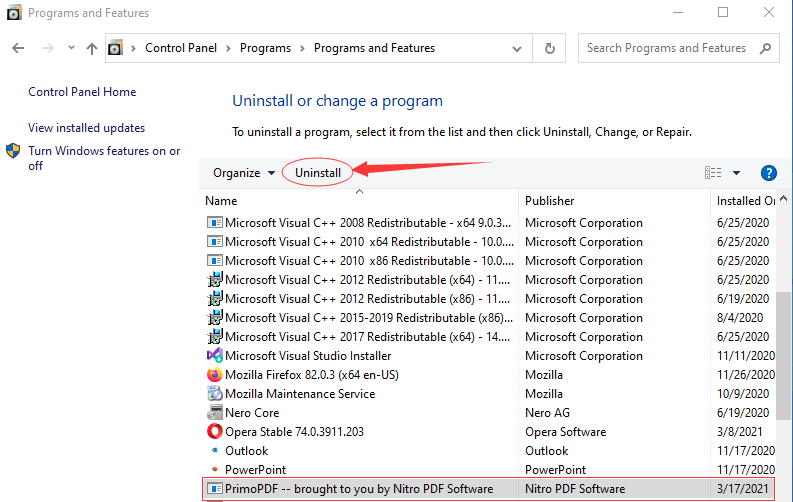The image size is (793, 502).
Task: Select Programs and Features breadcrumb
Action: [x=374, y=48]
